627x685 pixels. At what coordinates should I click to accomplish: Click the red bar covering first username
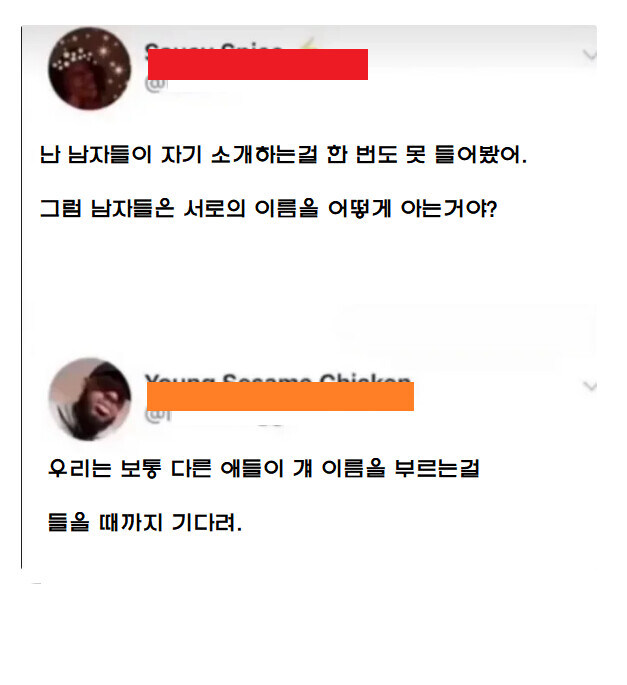point(258,64)
